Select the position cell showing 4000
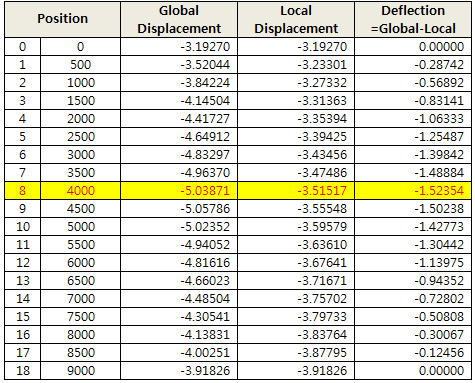475x383 pixels. pyautogui.click(x=80, y=191)
